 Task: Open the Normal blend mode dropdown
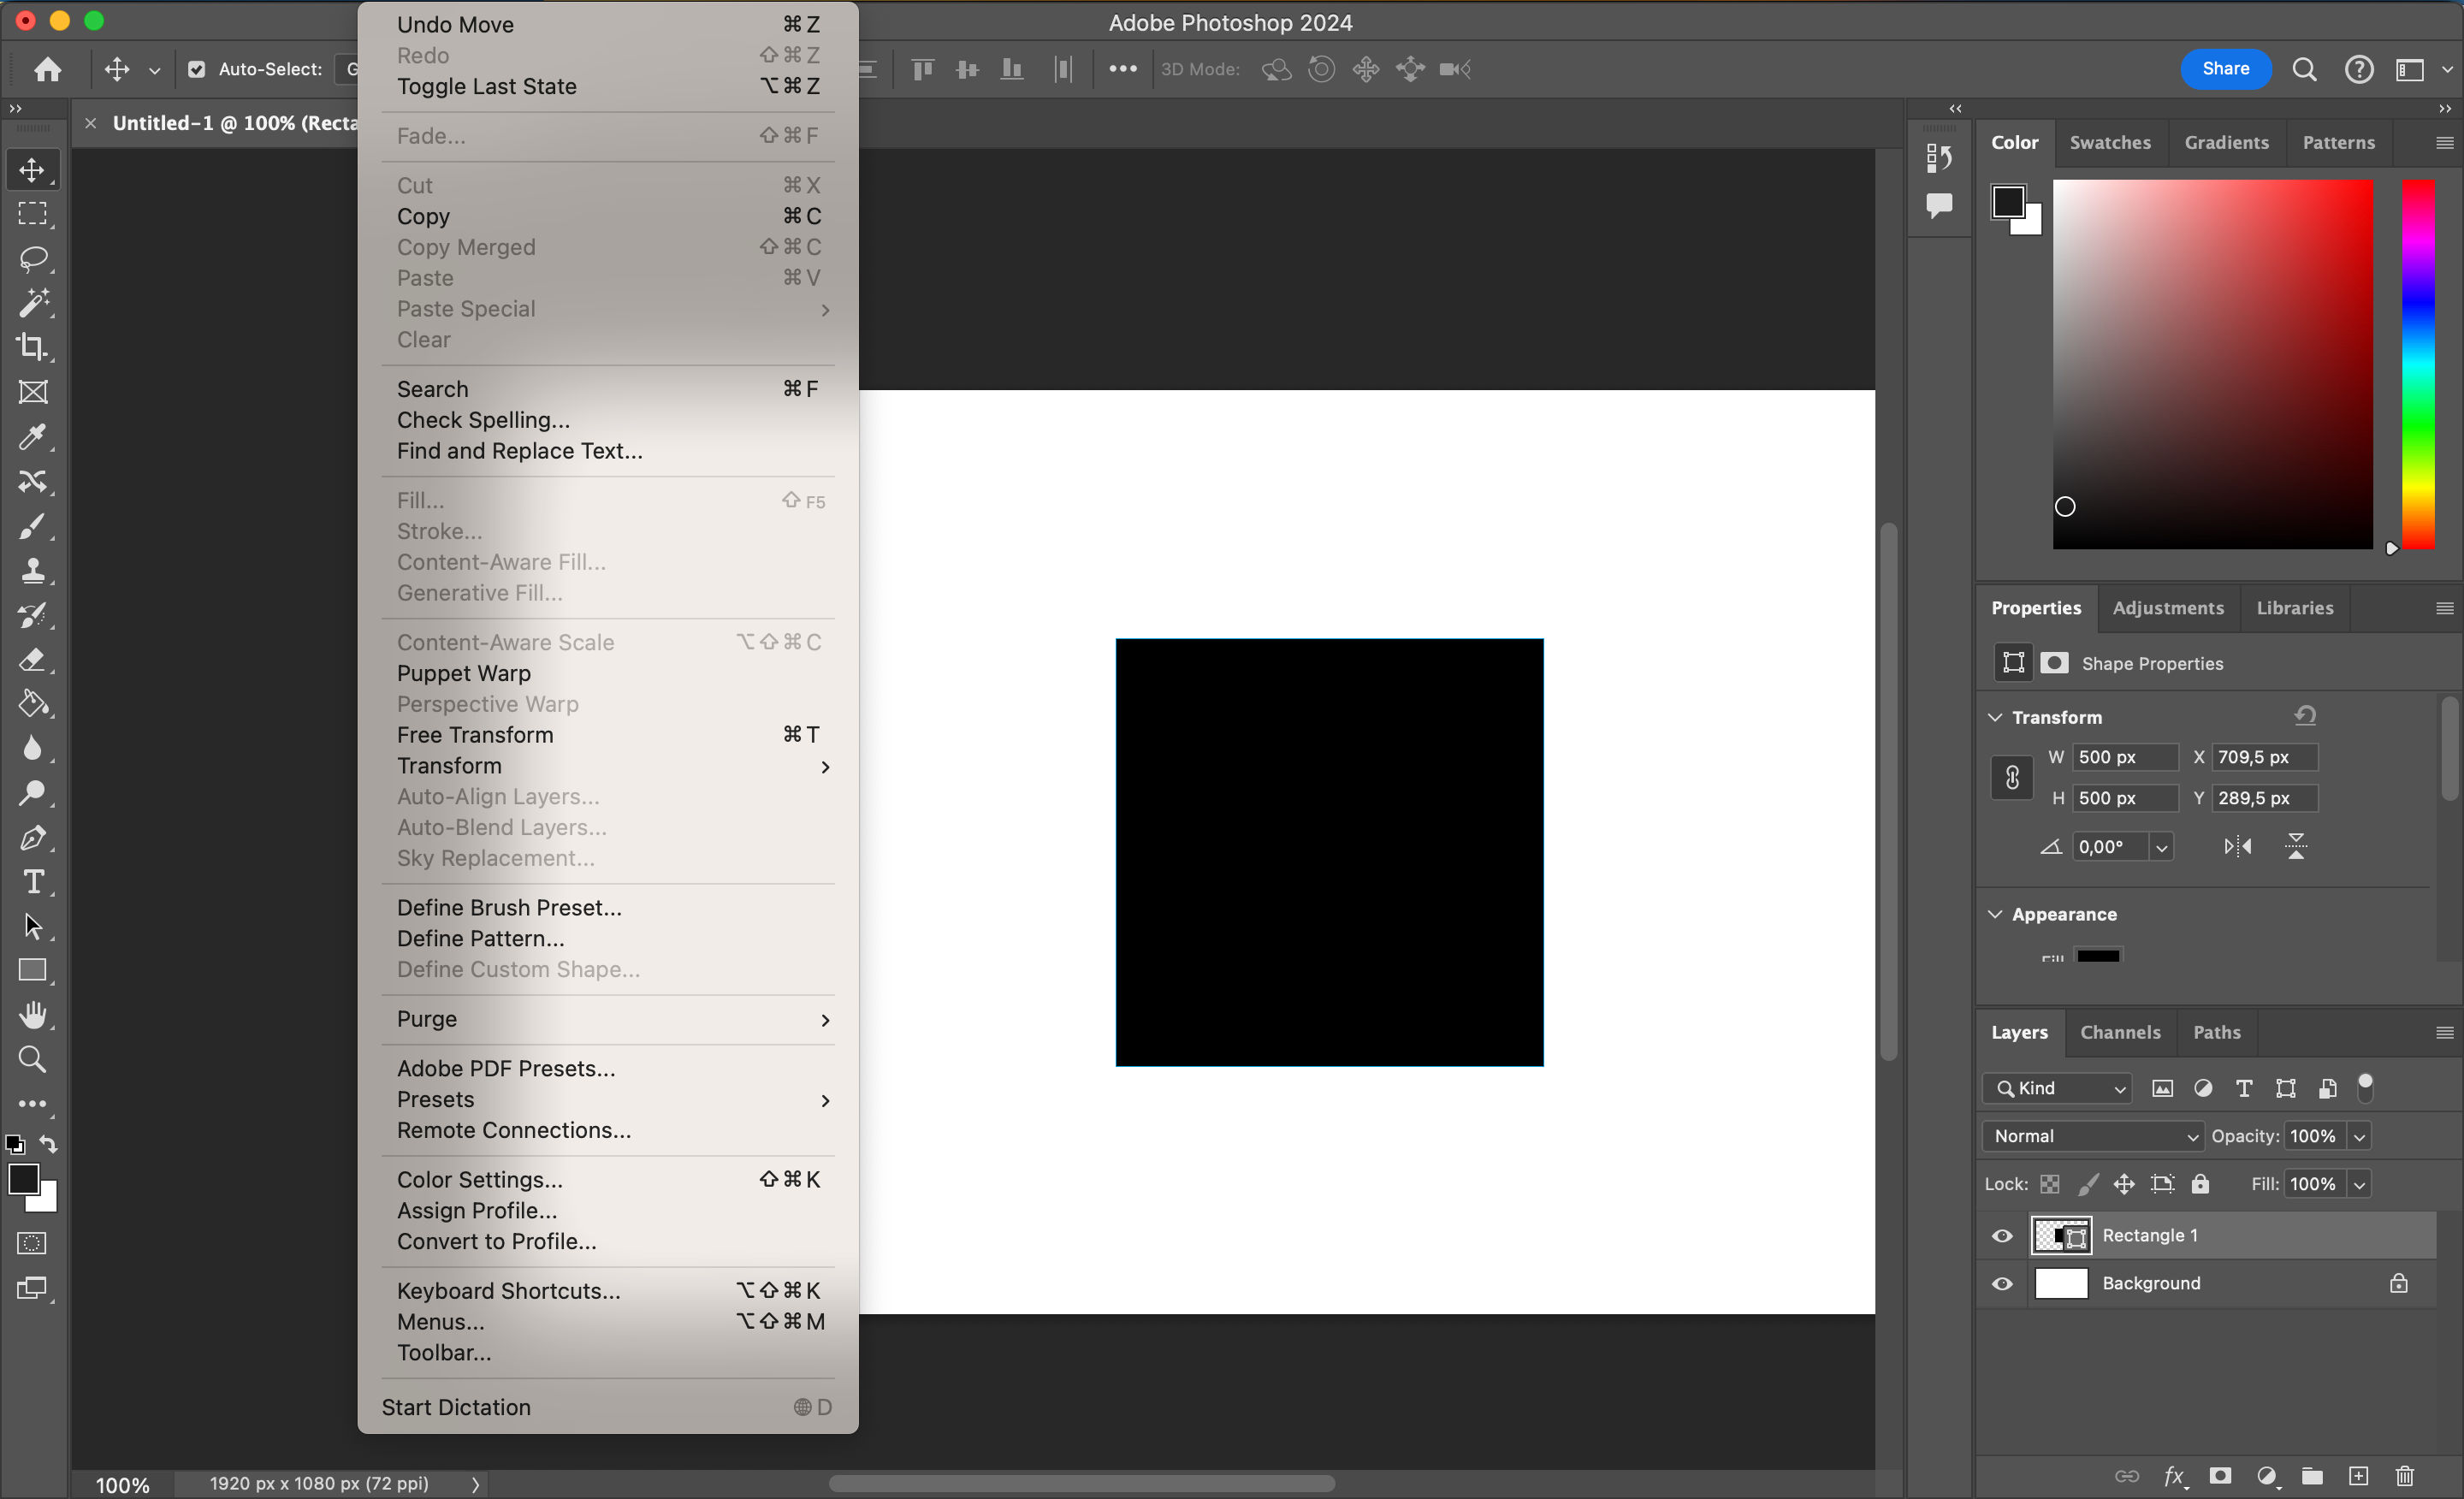(2091, 1135)
